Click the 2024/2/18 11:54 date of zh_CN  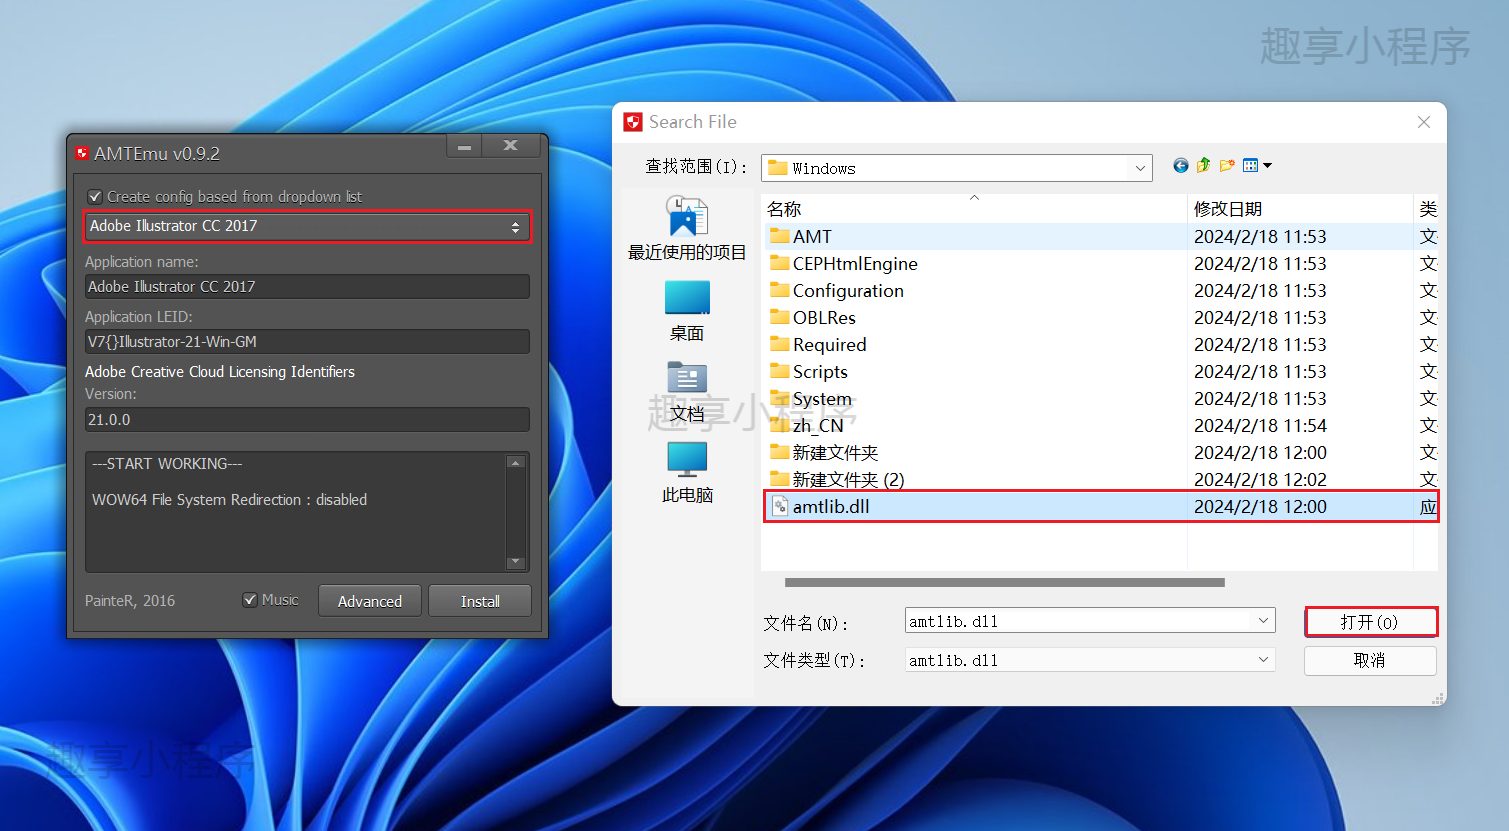1260,426
